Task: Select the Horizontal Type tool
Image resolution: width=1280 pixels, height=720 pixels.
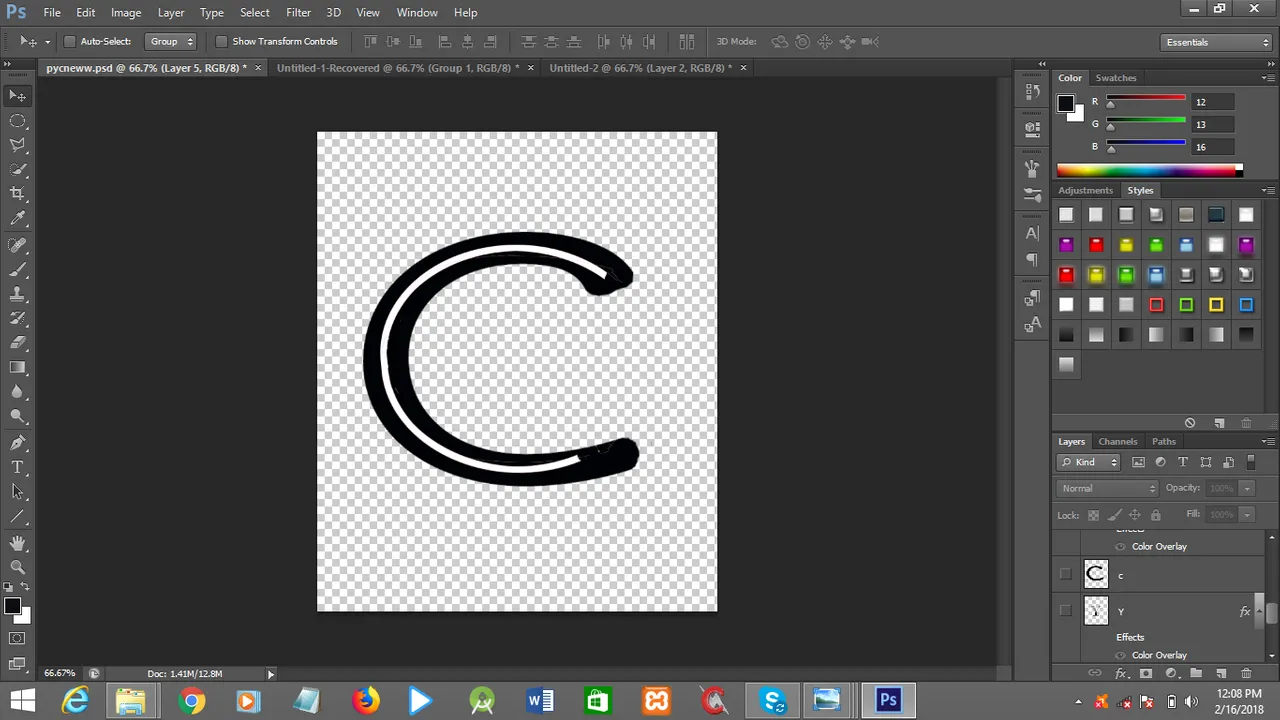Action: 18,467
